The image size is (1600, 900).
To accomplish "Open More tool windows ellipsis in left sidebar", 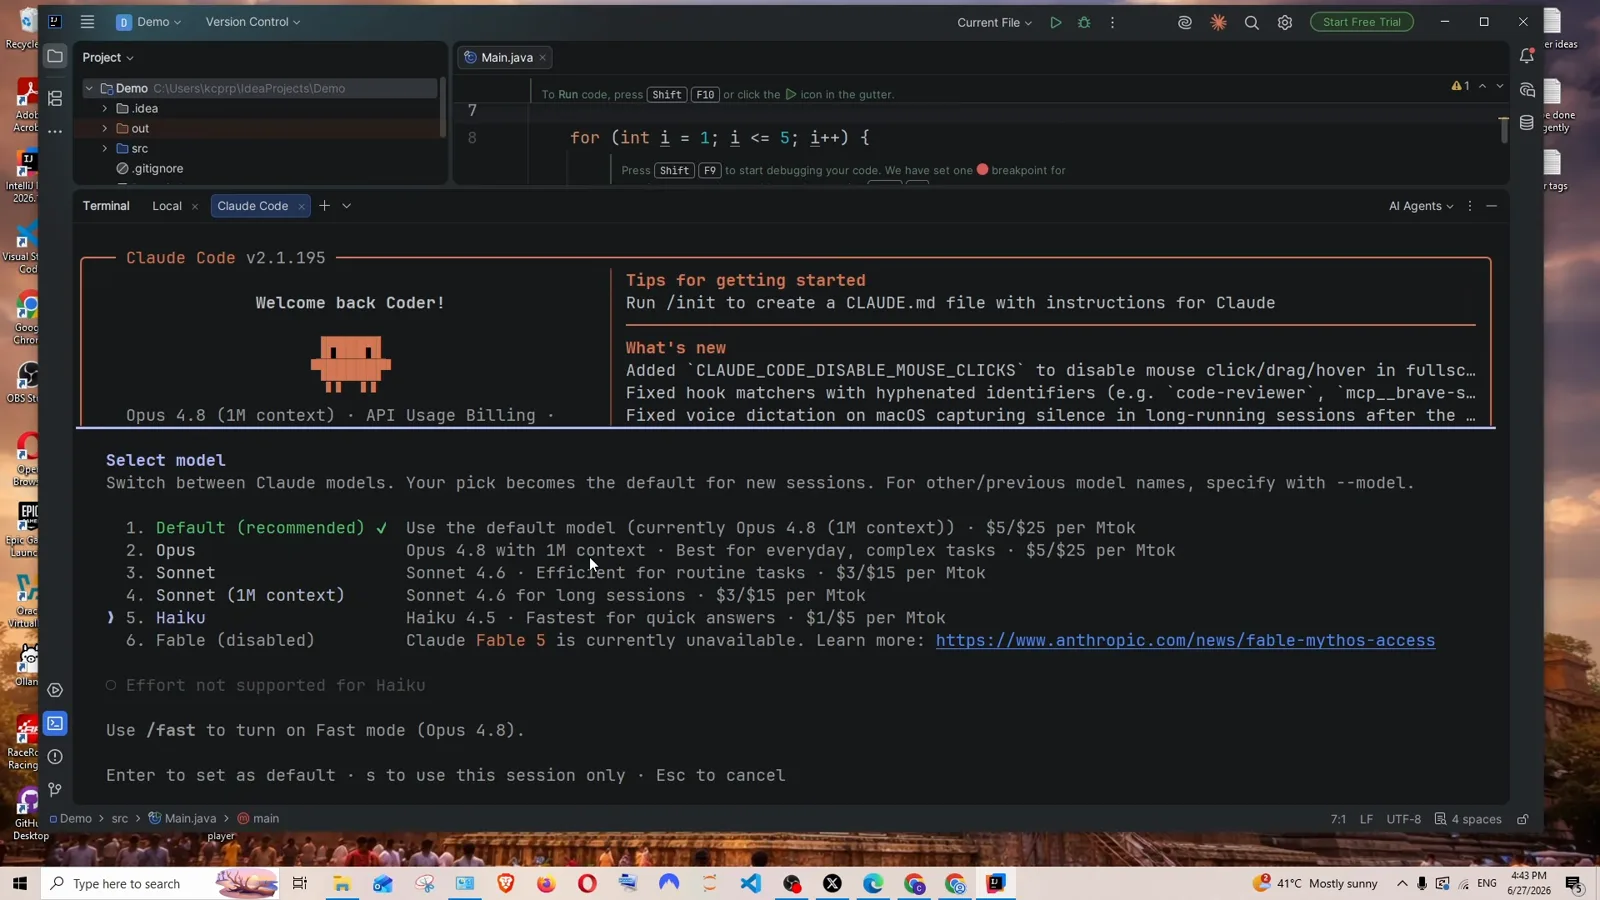I will click(x=55, y=131).
